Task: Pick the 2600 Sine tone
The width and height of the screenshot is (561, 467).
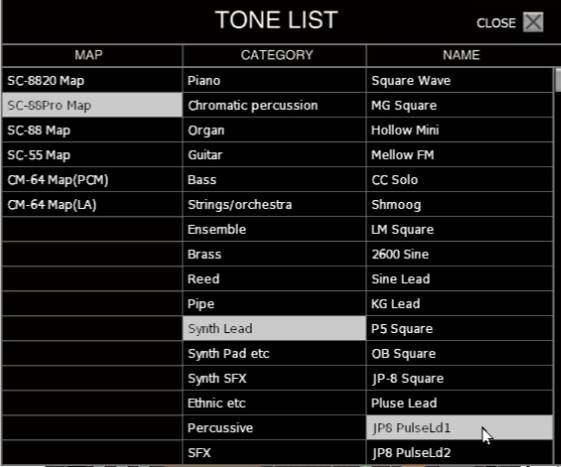Action: (x=459, y=254)
